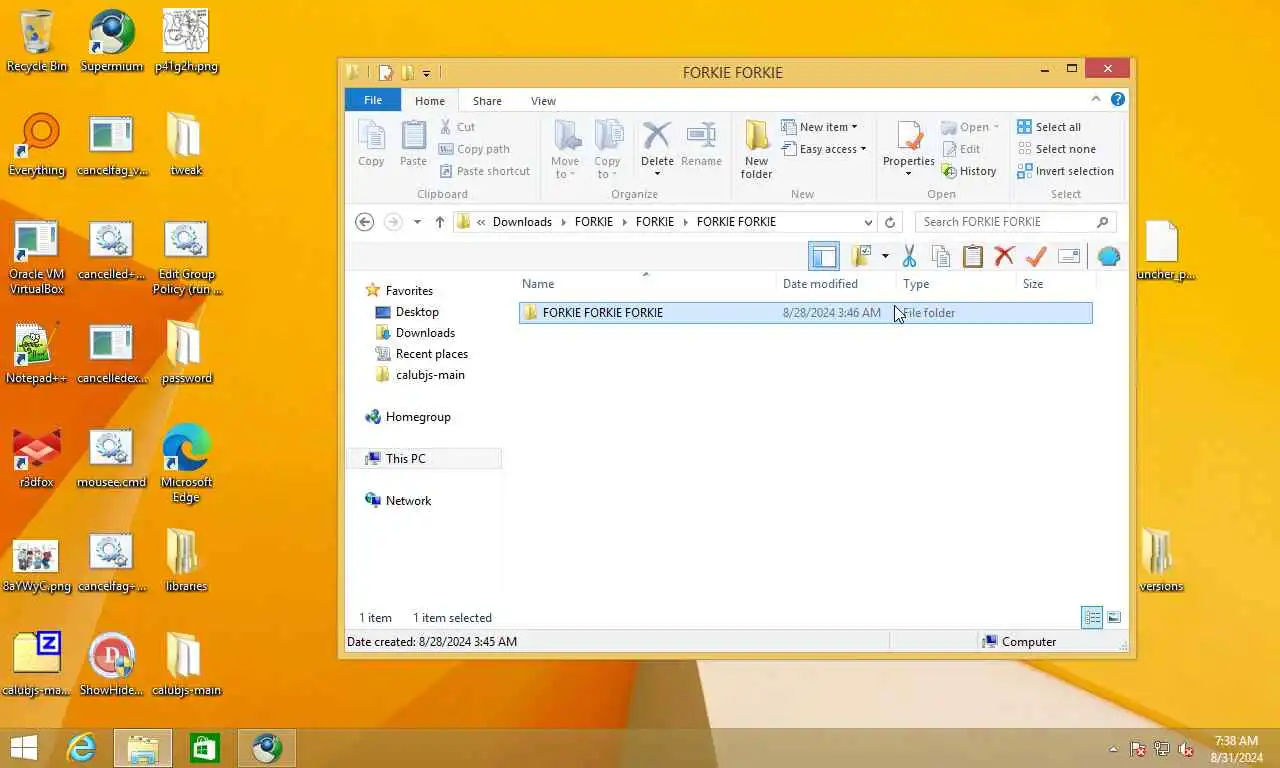Switch to the Share ribbon tab
This screenshot has width=1280, height=768.
point(487,100)
